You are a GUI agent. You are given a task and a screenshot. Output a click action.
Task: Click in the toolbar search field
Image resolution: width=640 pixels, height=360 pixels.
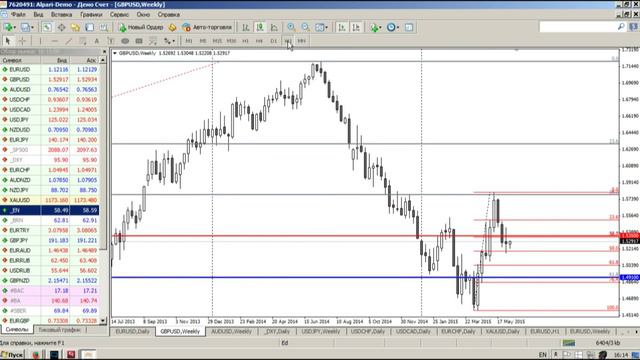[x=578, y=27]
